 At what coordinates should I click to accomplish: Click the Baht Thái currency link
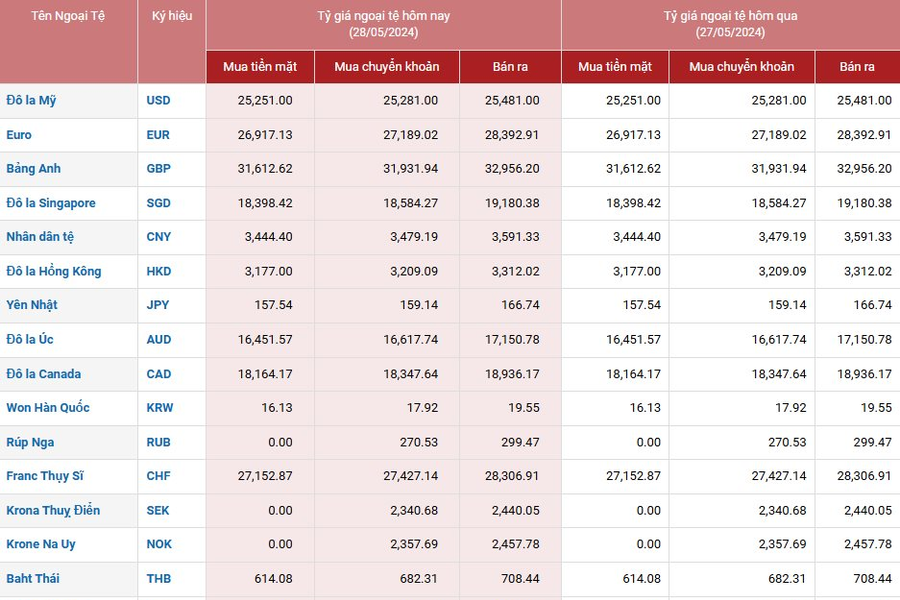pos(32,578)
